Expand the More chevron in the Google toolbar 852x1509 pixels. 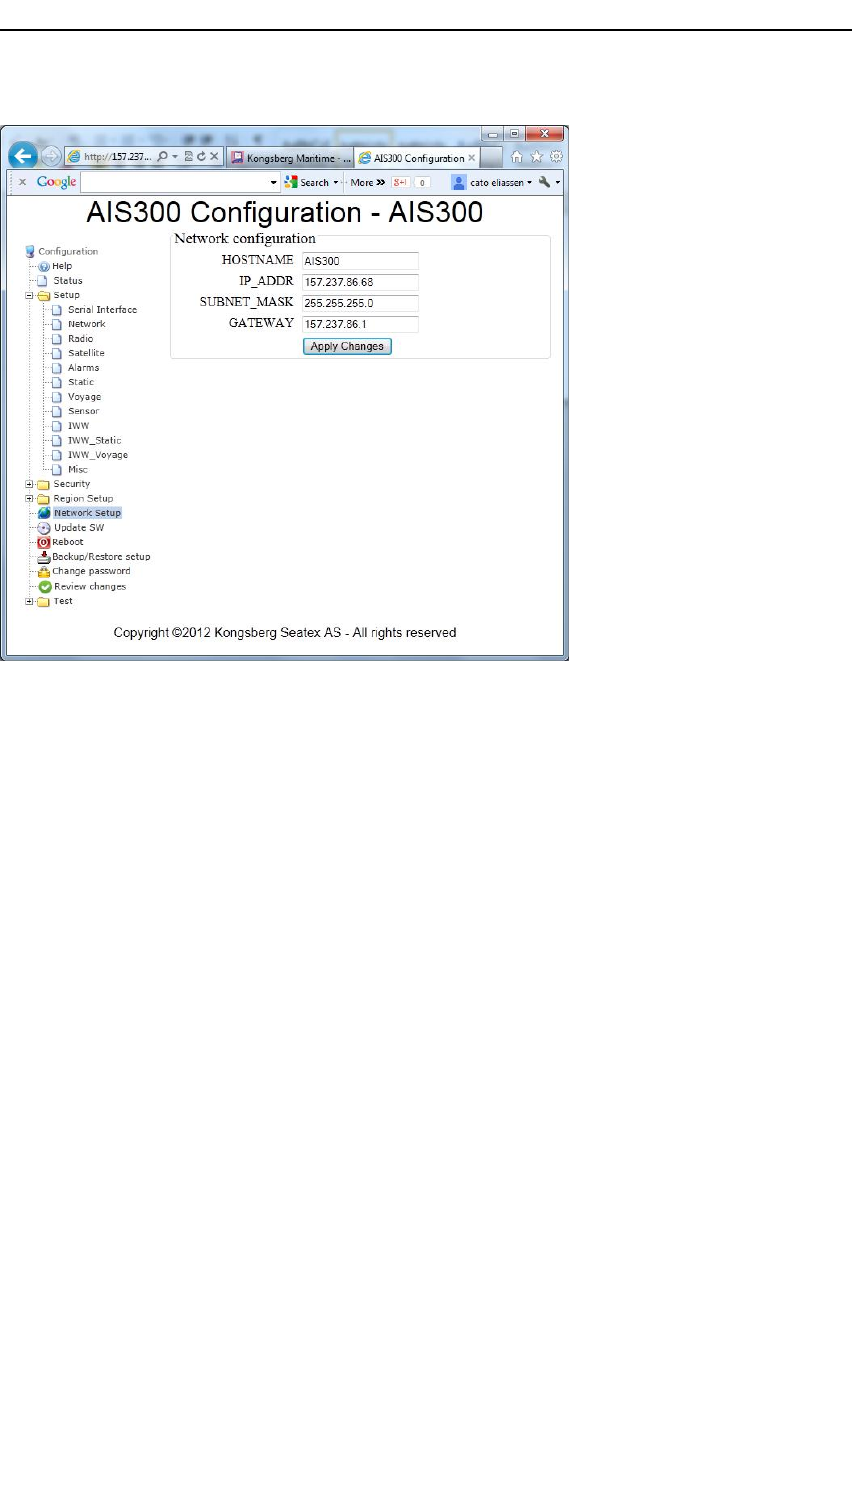[x=381, y=183]
